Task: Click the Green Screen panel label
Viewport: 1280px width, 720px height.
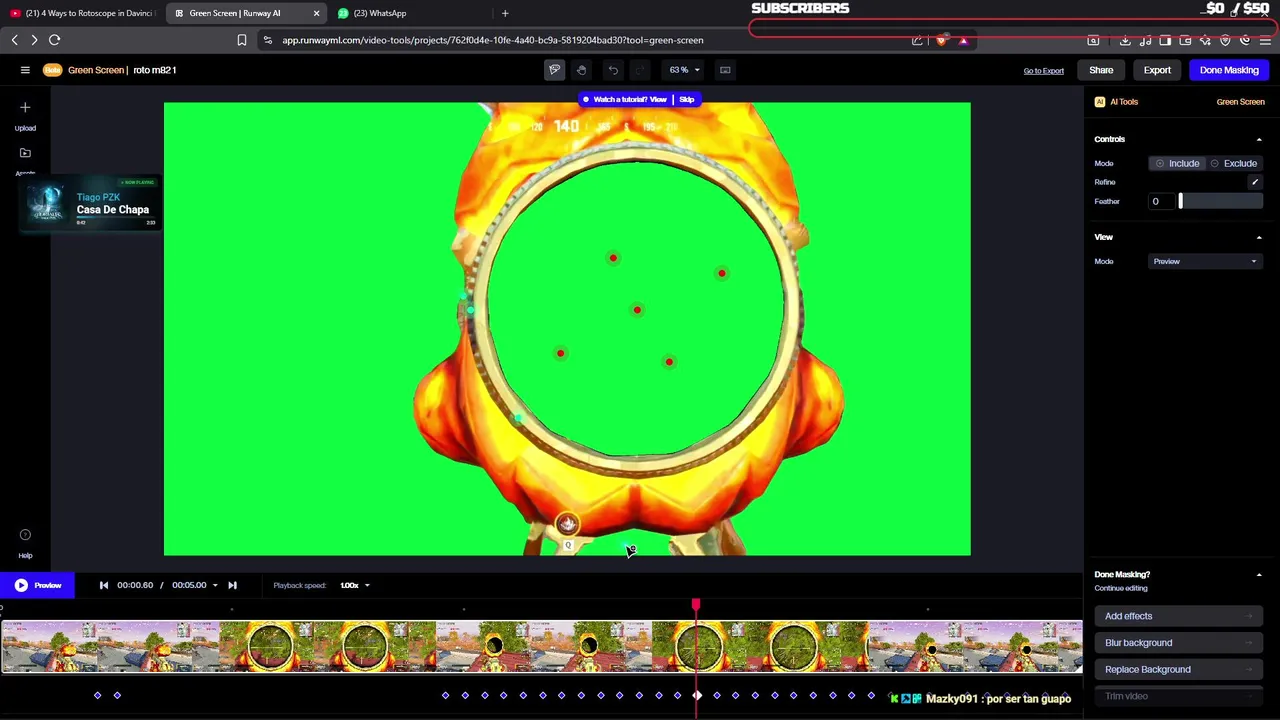Action: 1240,102
